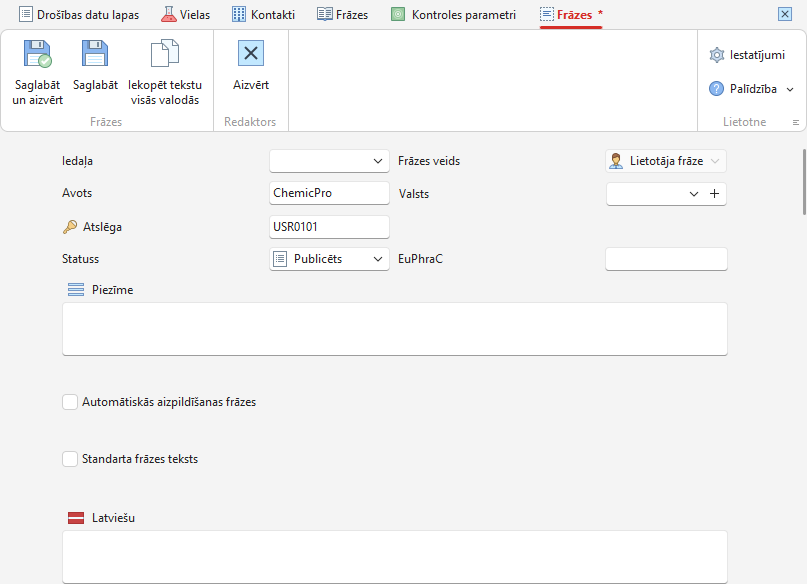
Task: Switch to the Drošības datu lapas tab
Action: 79,15
